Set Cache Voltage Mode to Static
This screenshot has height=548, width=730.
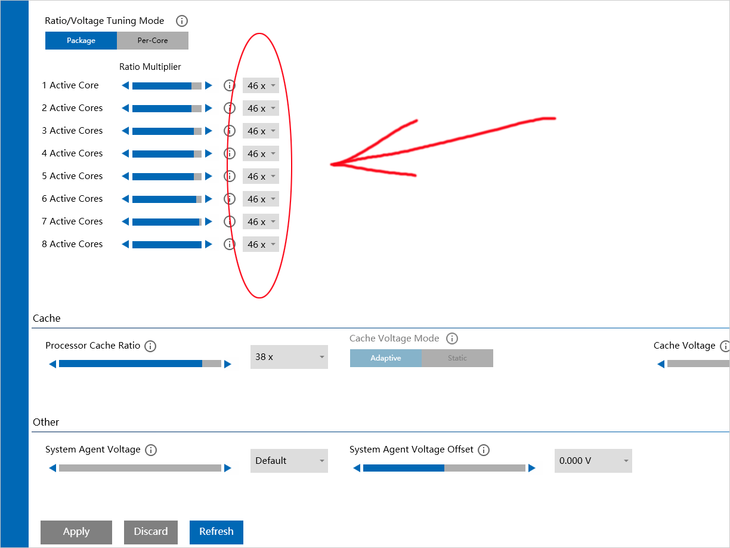click(457, 358)
